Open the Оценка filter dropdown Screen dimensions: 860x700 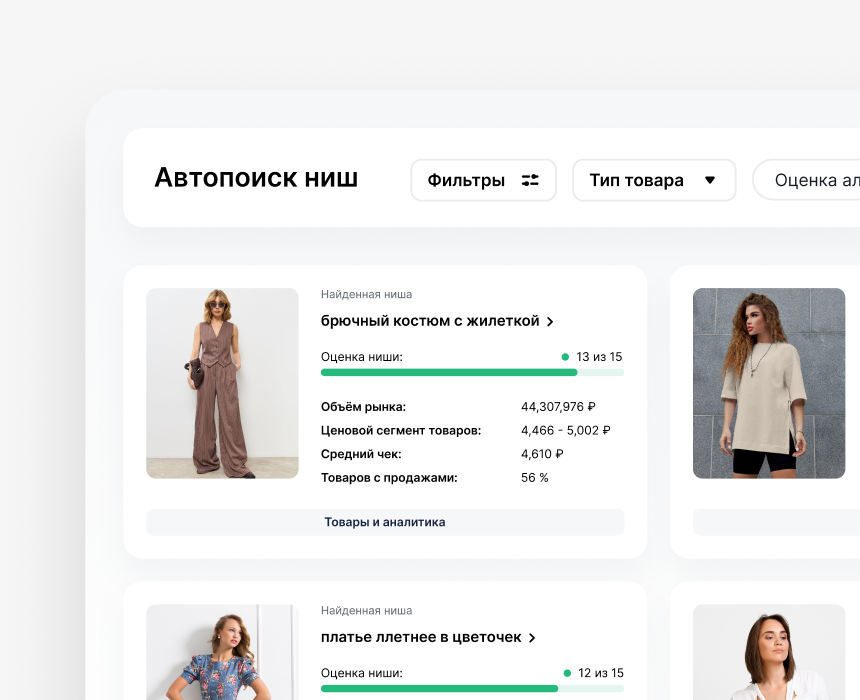[806, 180]
